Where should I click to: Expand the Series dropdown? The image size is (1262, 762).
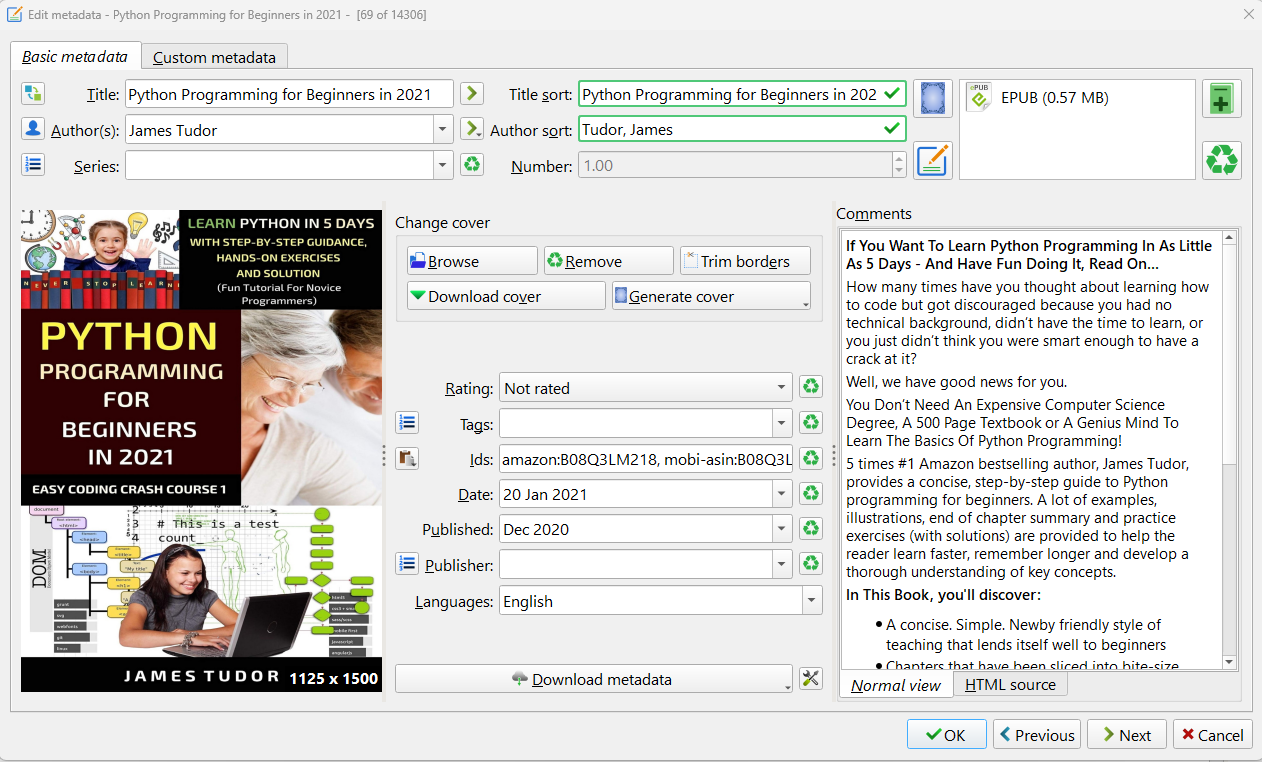click(x=443, y=165)
